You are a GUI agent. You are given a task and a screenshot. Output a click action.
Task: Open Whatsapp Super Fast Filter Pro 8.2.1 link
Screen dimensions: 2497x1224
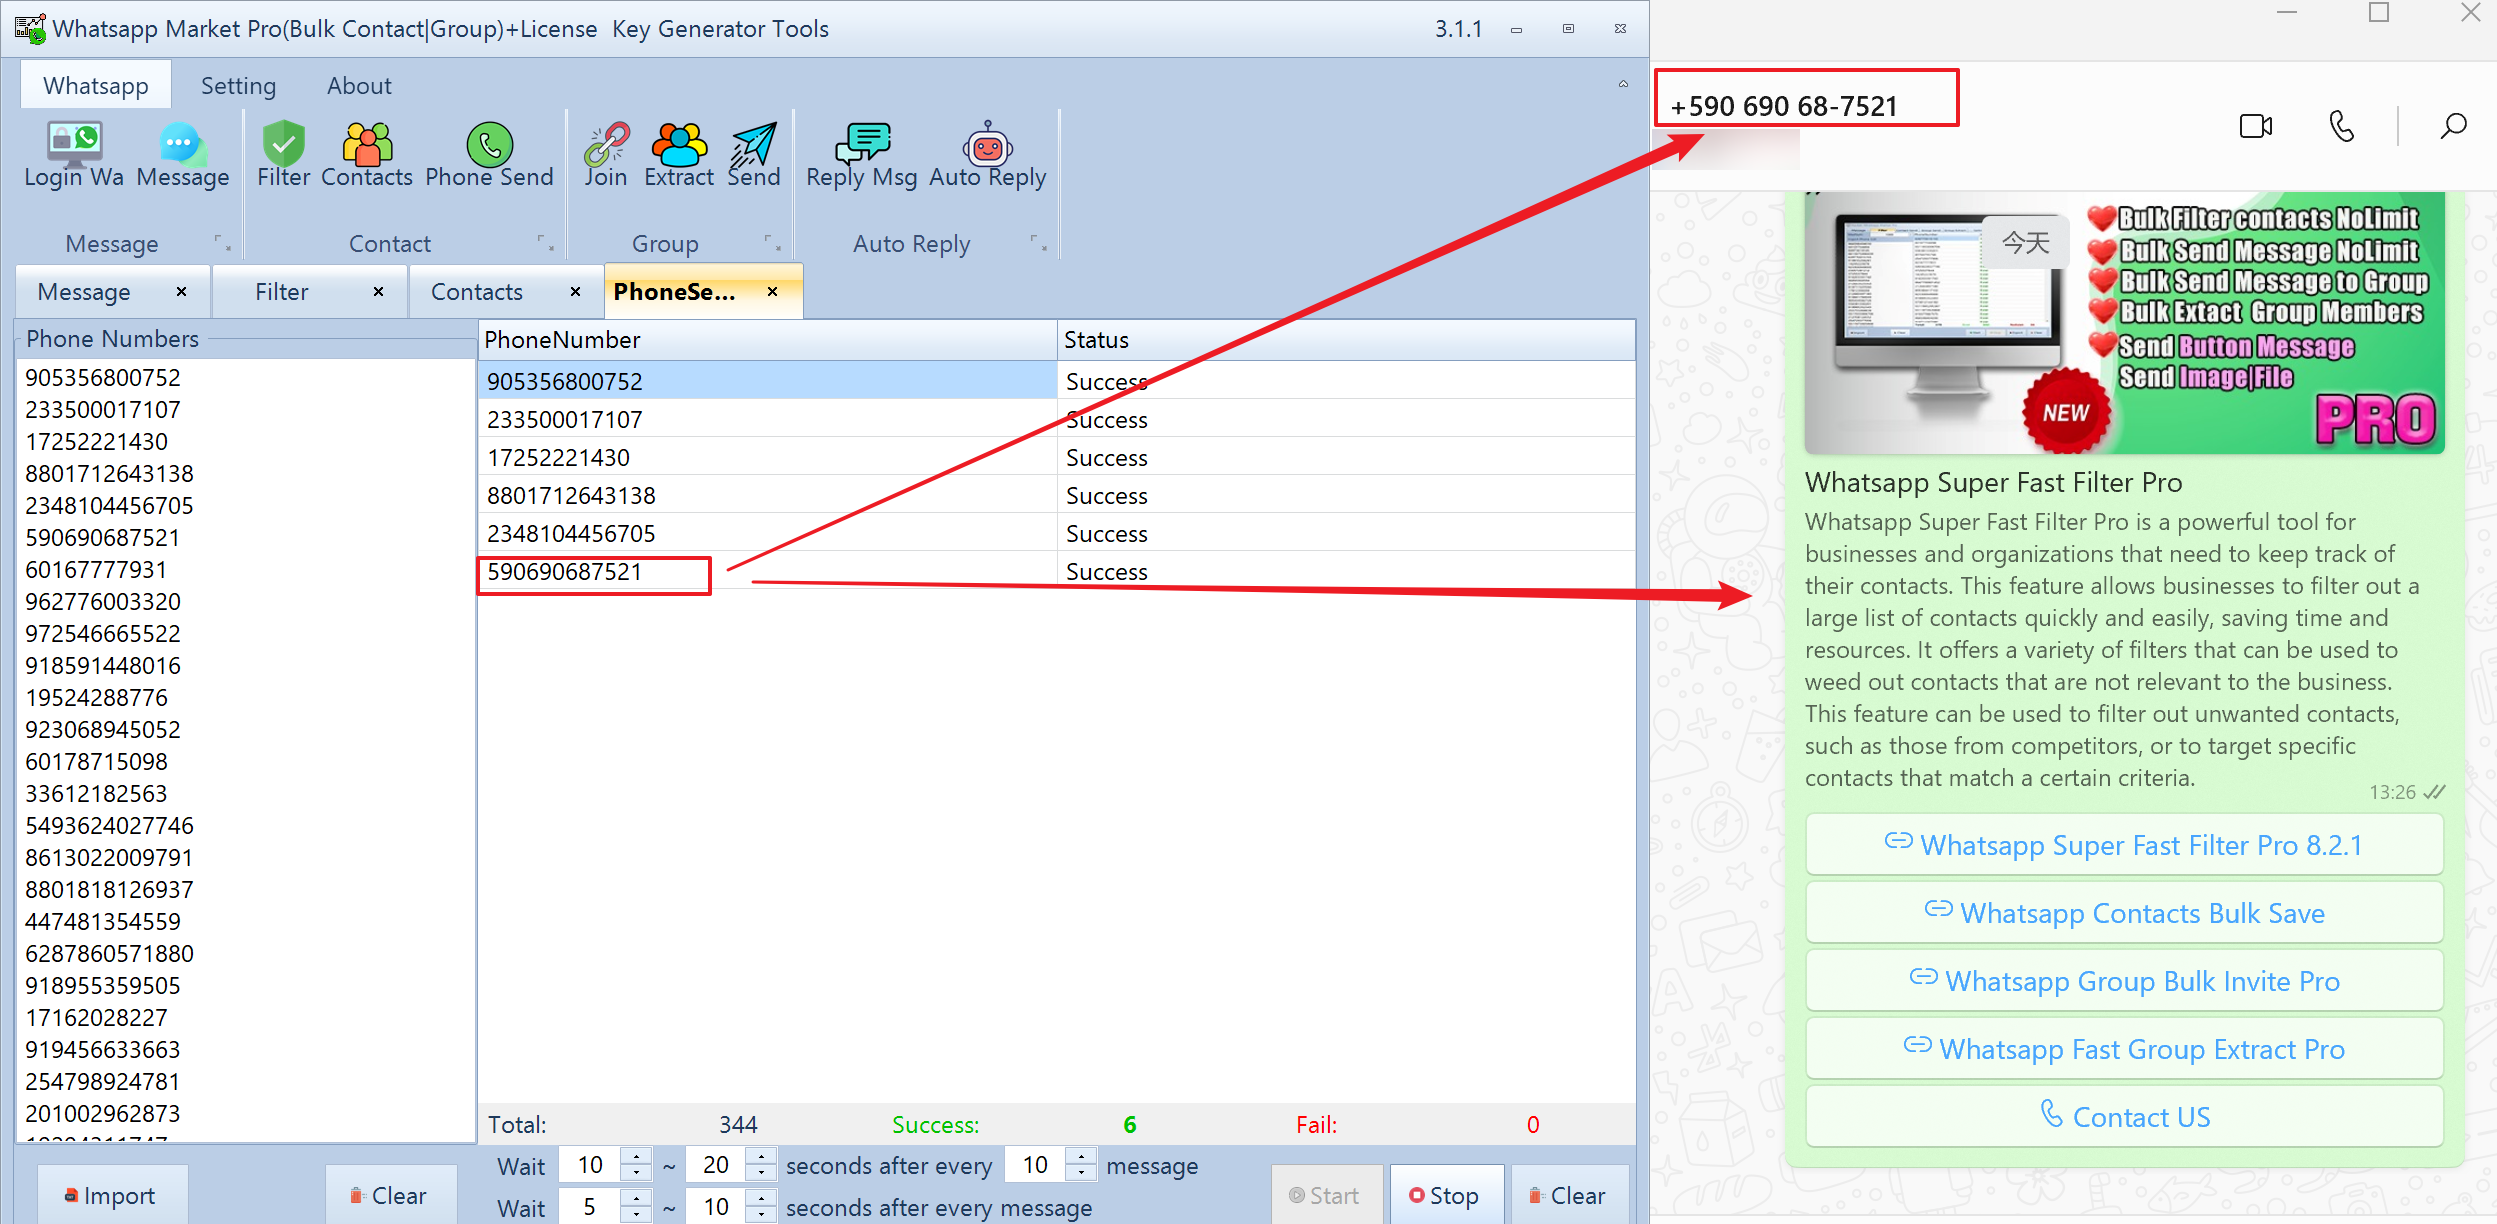tap(2124, 845)
